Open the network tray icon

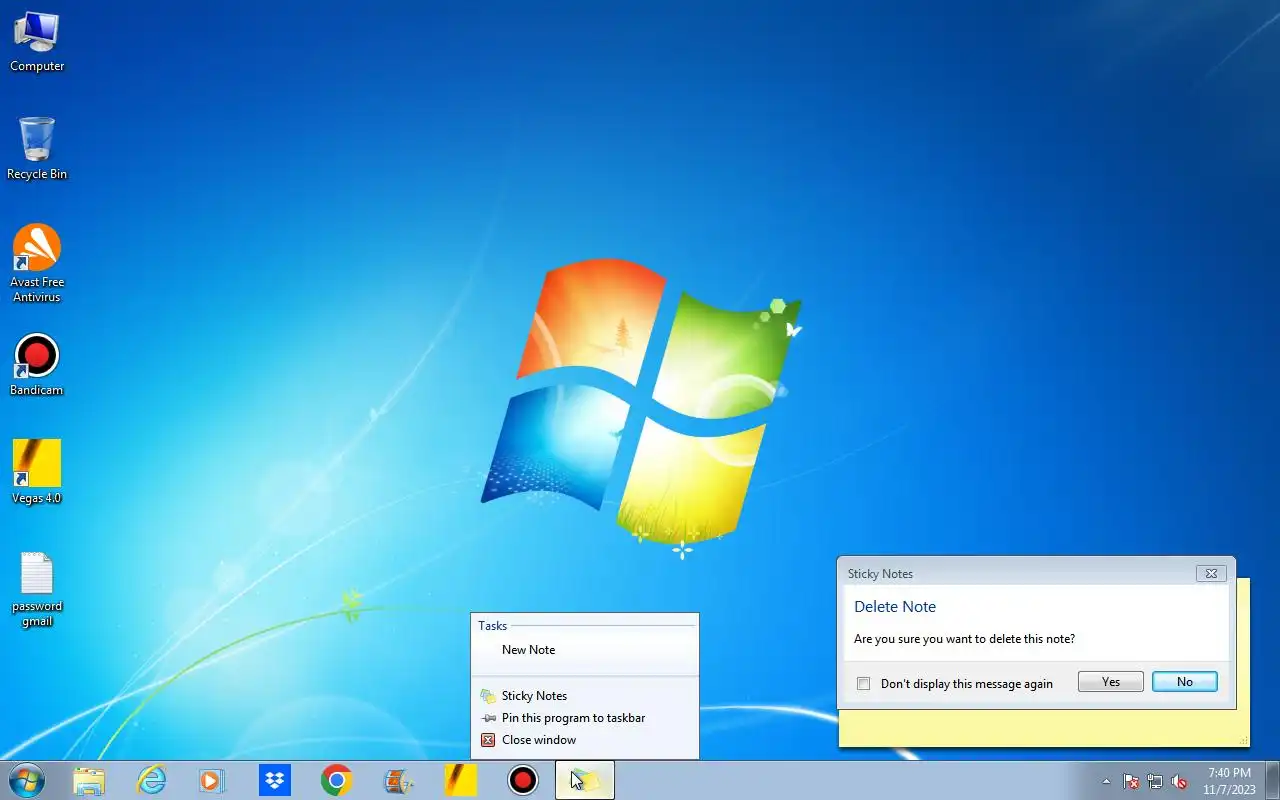[1155, 781]
